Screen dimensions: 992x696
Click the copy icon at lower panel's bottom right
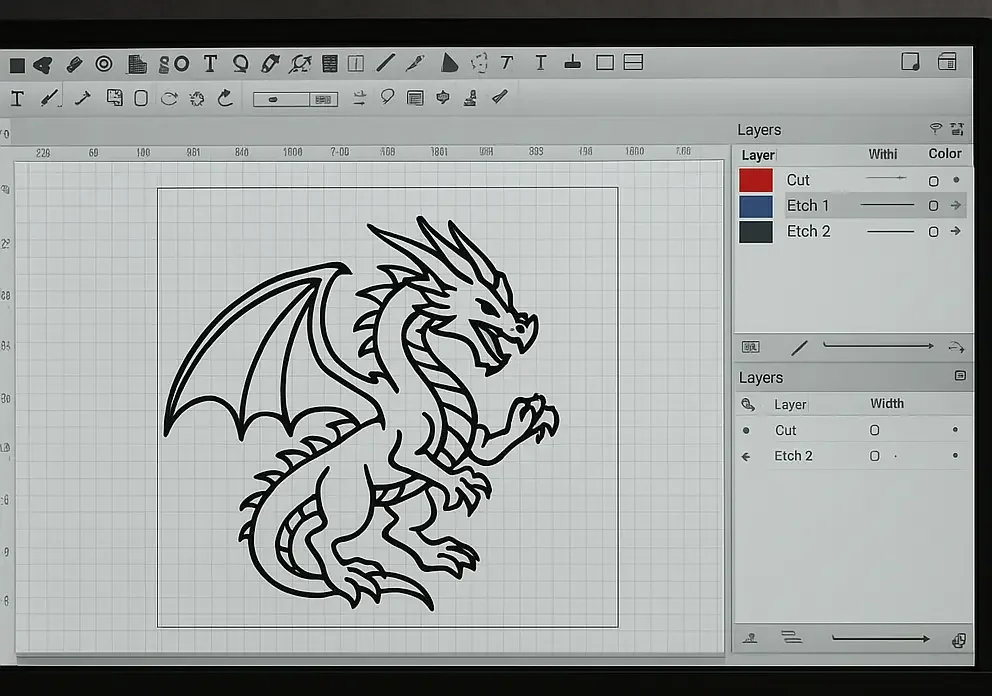coord(959,640)
